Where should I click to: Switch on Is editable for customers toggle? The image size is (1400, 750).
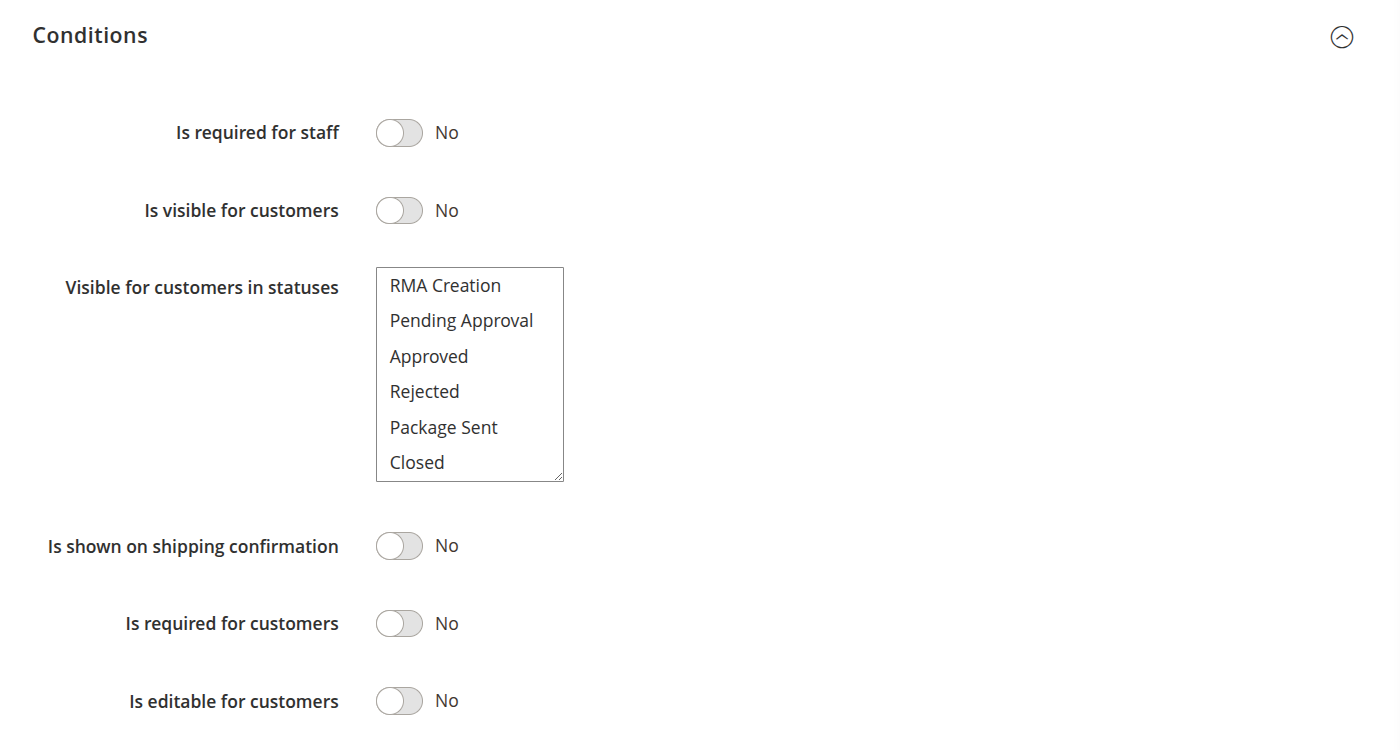click(399, 702)
